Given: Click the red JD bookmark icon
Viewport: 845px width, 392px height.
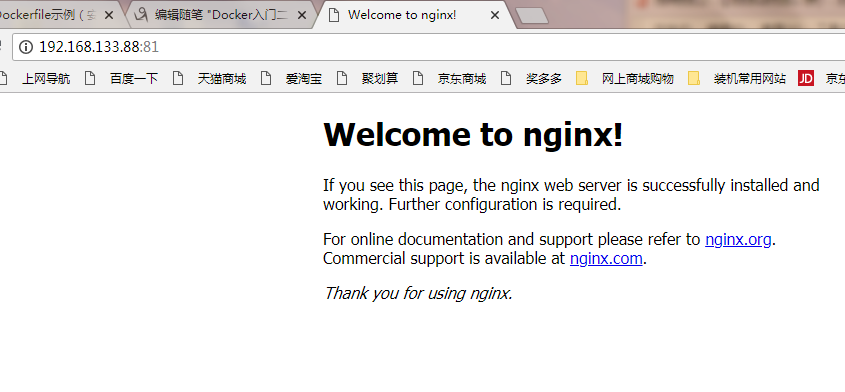Looking at the screenshot, I should [x=806, y=79].
